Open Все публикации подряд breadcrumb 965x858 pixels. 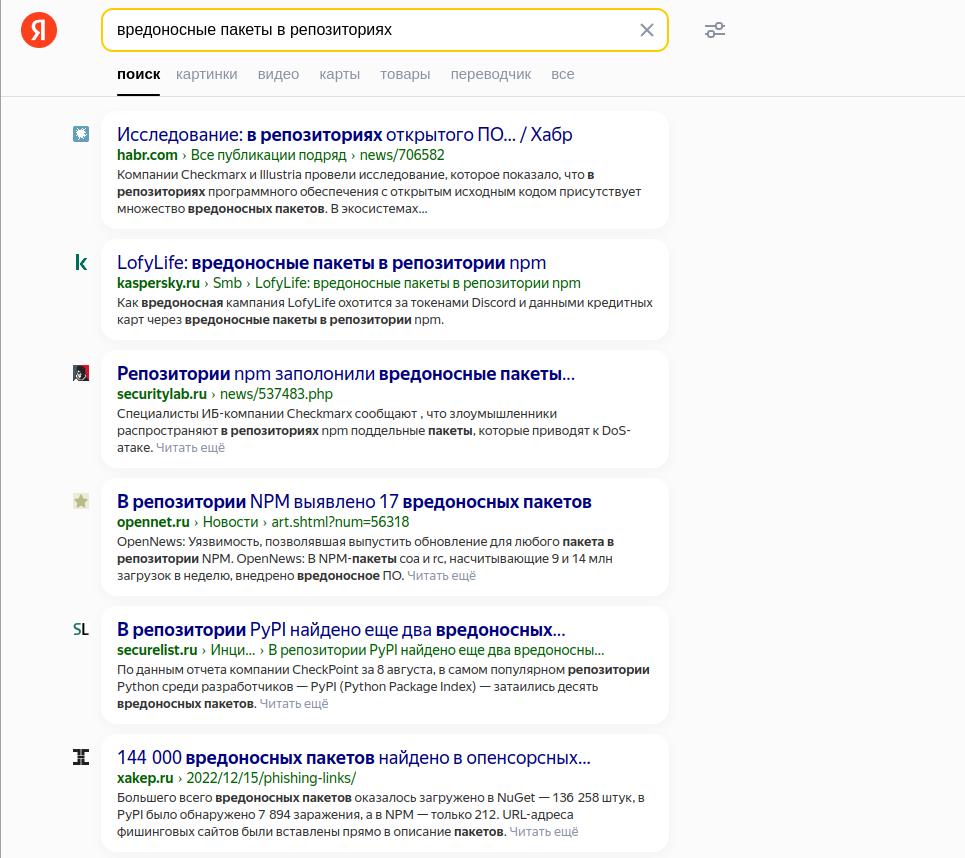[268, 155]
